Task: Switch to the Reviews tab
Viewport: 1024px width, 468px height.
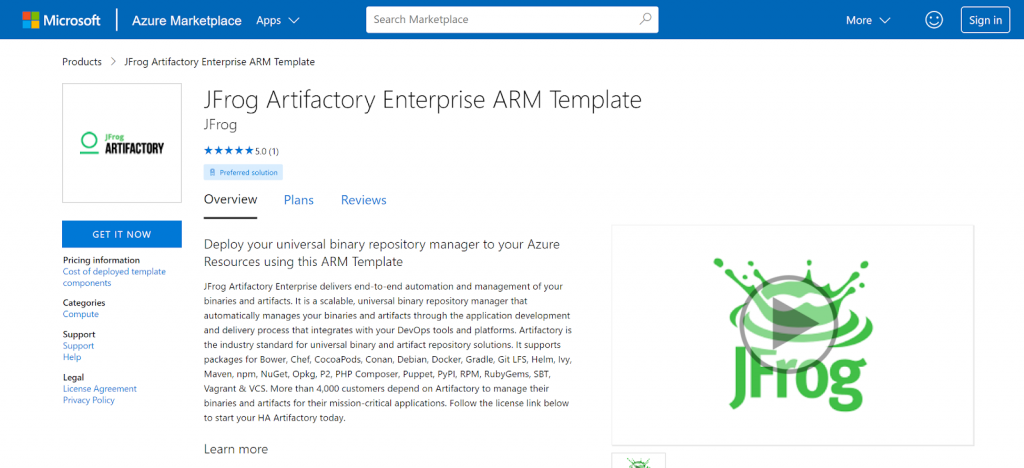Action: (x=363, y=200)
